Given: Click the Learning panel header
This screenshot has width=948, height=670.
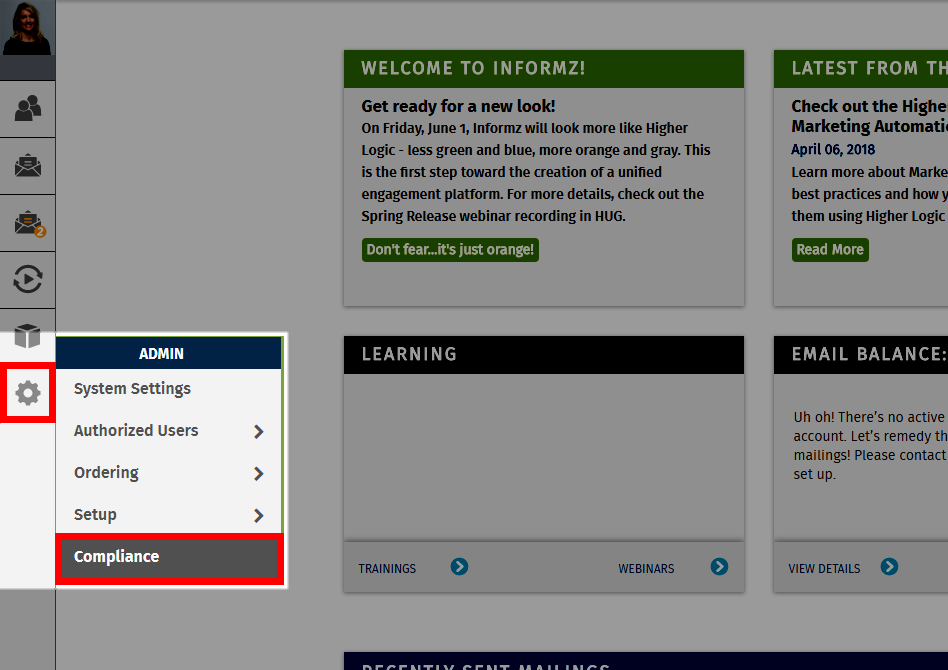Looking at the screenshot, I should (544, 354).
